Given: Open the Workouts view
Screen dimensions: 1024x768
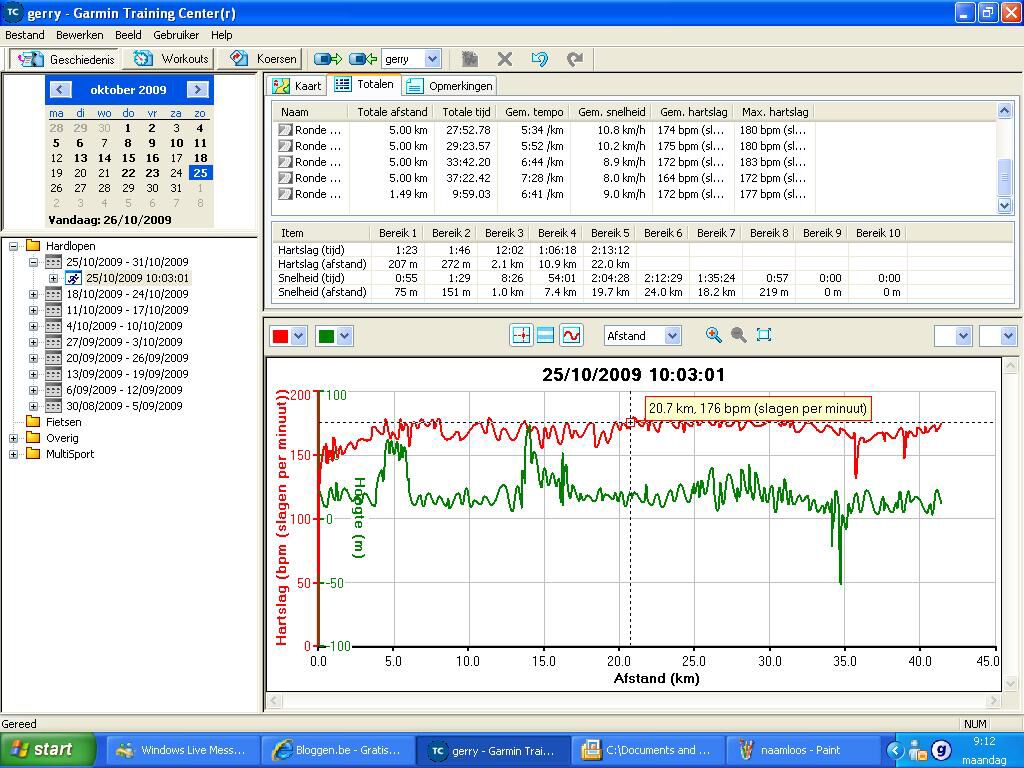Looking at the screenshot, I should [170, 59].
